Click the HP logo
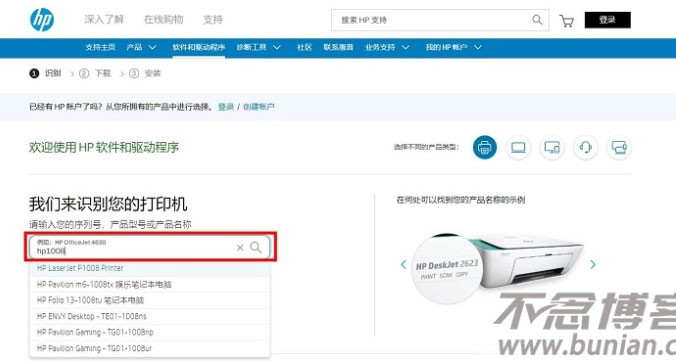 click(x=42, y=19)
